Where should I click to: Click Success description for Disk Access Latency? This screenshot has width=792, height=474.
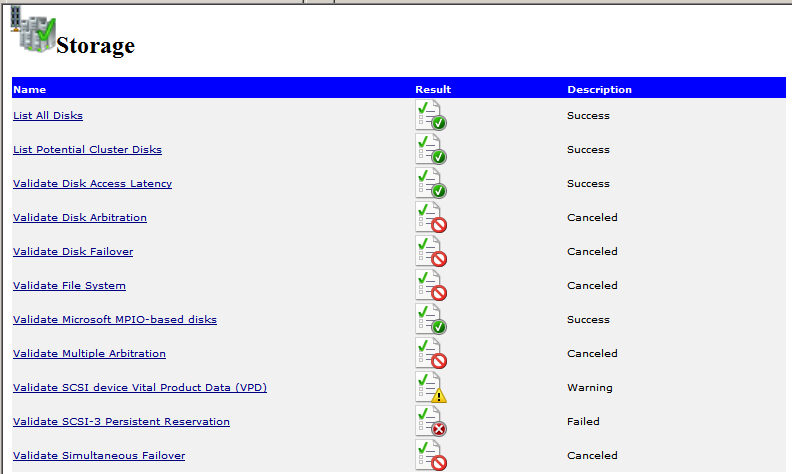coord(588,183)
